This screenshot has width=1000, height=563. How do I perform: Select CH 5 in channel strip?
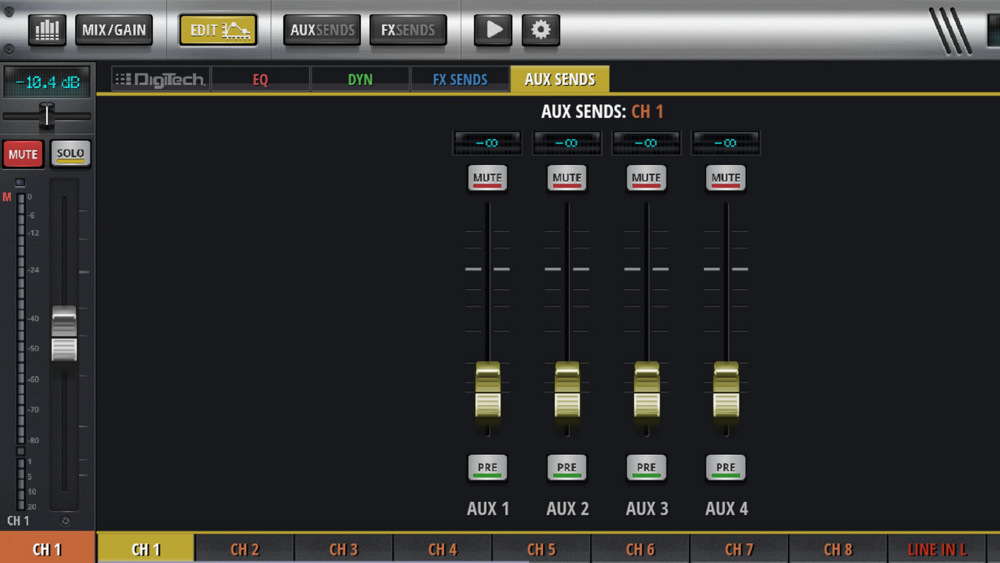[x=541, y=549]
